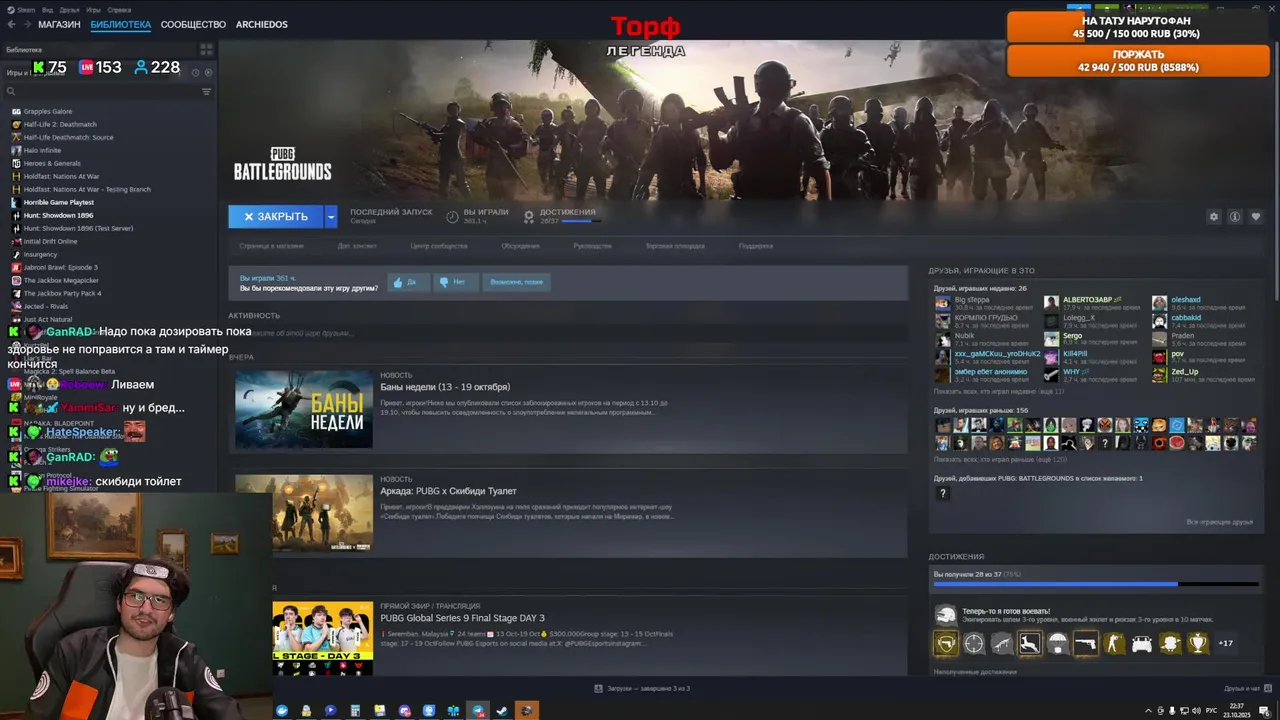
Task: Select The Jackbox Party Pack 4
Action: tap(62, 293)
